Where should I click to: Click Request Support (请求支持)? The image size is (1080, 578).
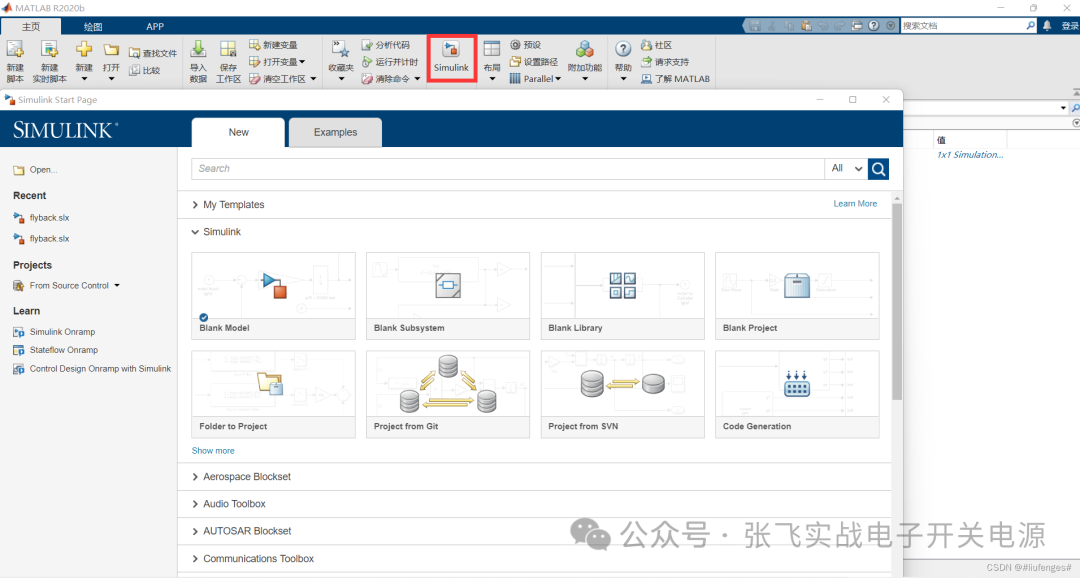click(665, 62)
